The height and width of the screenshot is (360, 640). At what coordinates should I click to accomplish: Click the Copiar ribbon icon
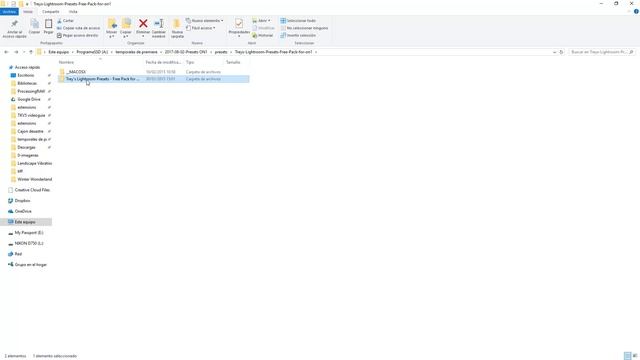coord(35,24)
